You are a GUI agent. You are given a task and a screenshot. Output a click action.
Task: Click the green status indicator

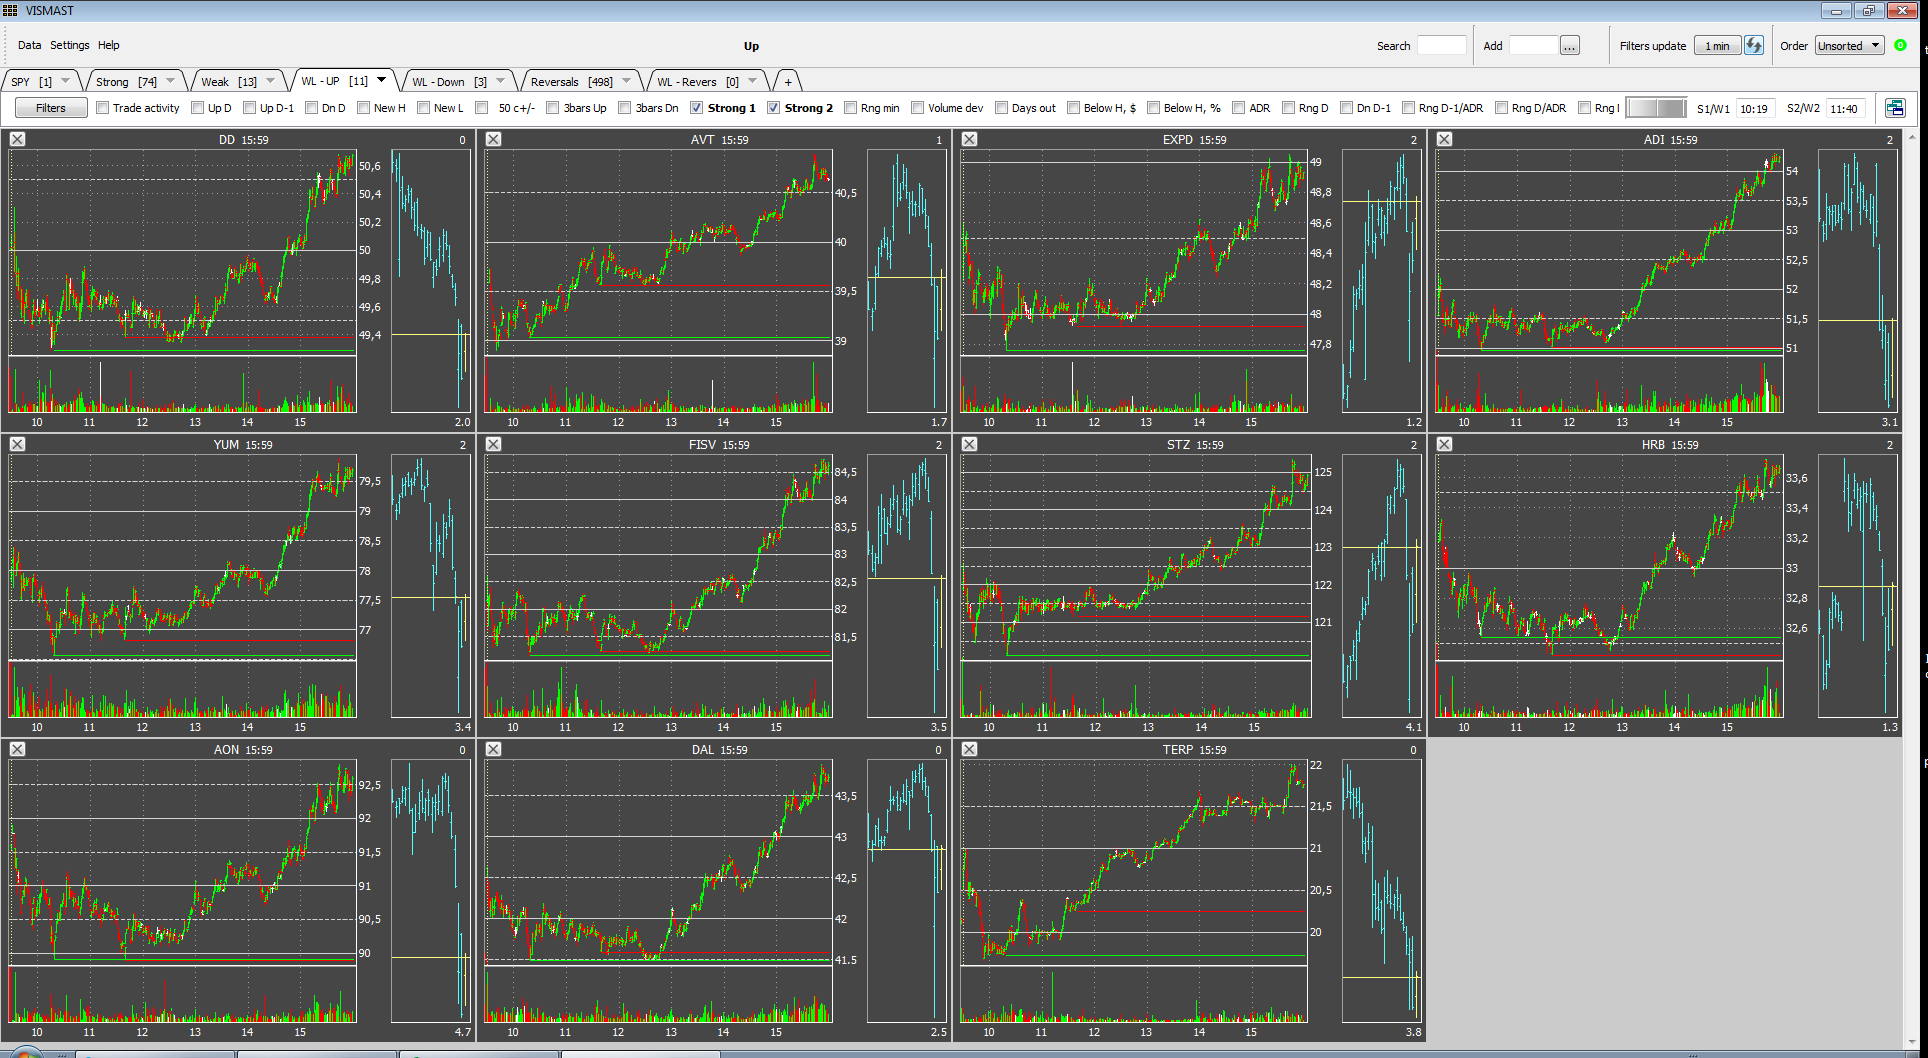pyautogui.click(x=1901, y=45)
